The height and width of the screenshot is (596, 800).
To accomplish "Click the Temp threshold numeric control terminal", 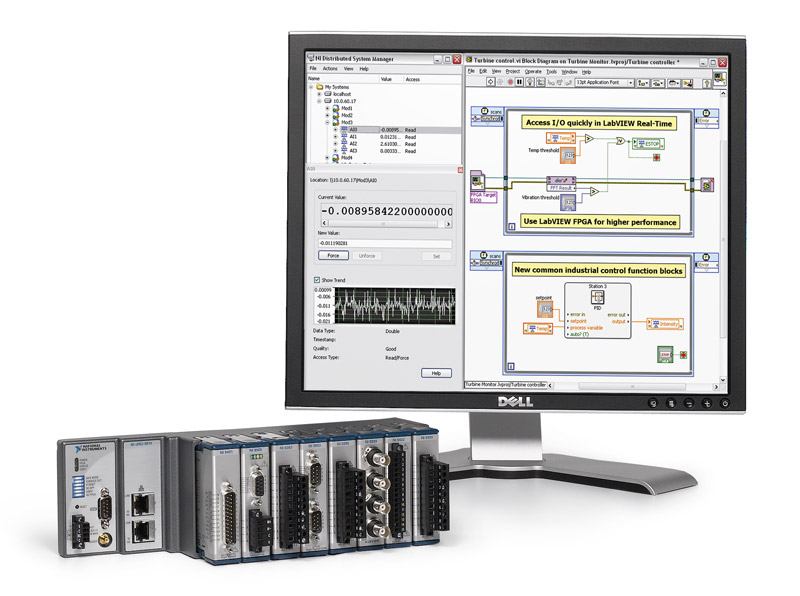I will click(568, 155).
